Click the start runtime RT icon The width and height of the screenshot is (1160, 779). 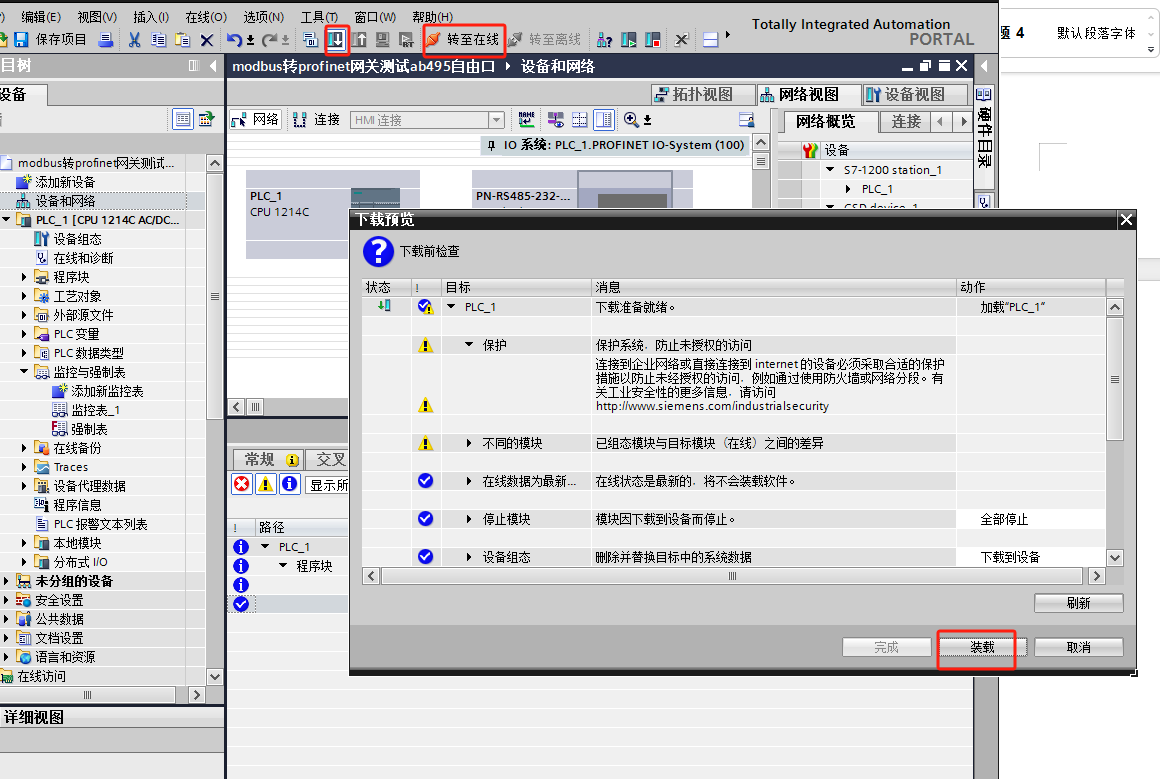click(406, 39)
